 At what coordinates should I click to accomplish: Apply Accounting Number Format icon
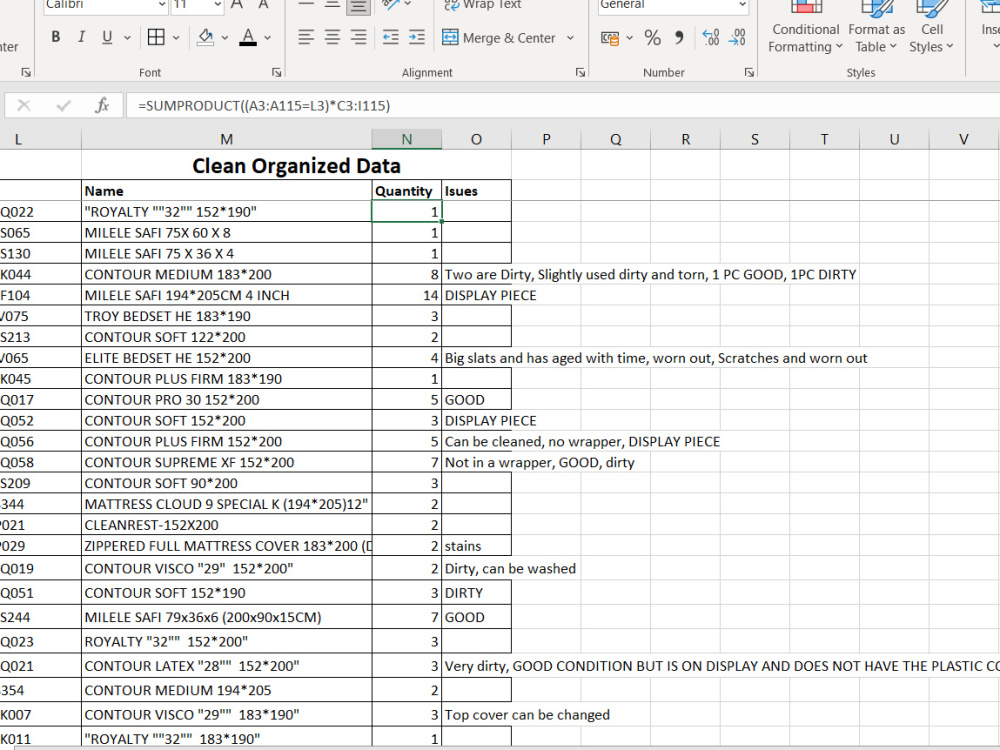(610, 38)
